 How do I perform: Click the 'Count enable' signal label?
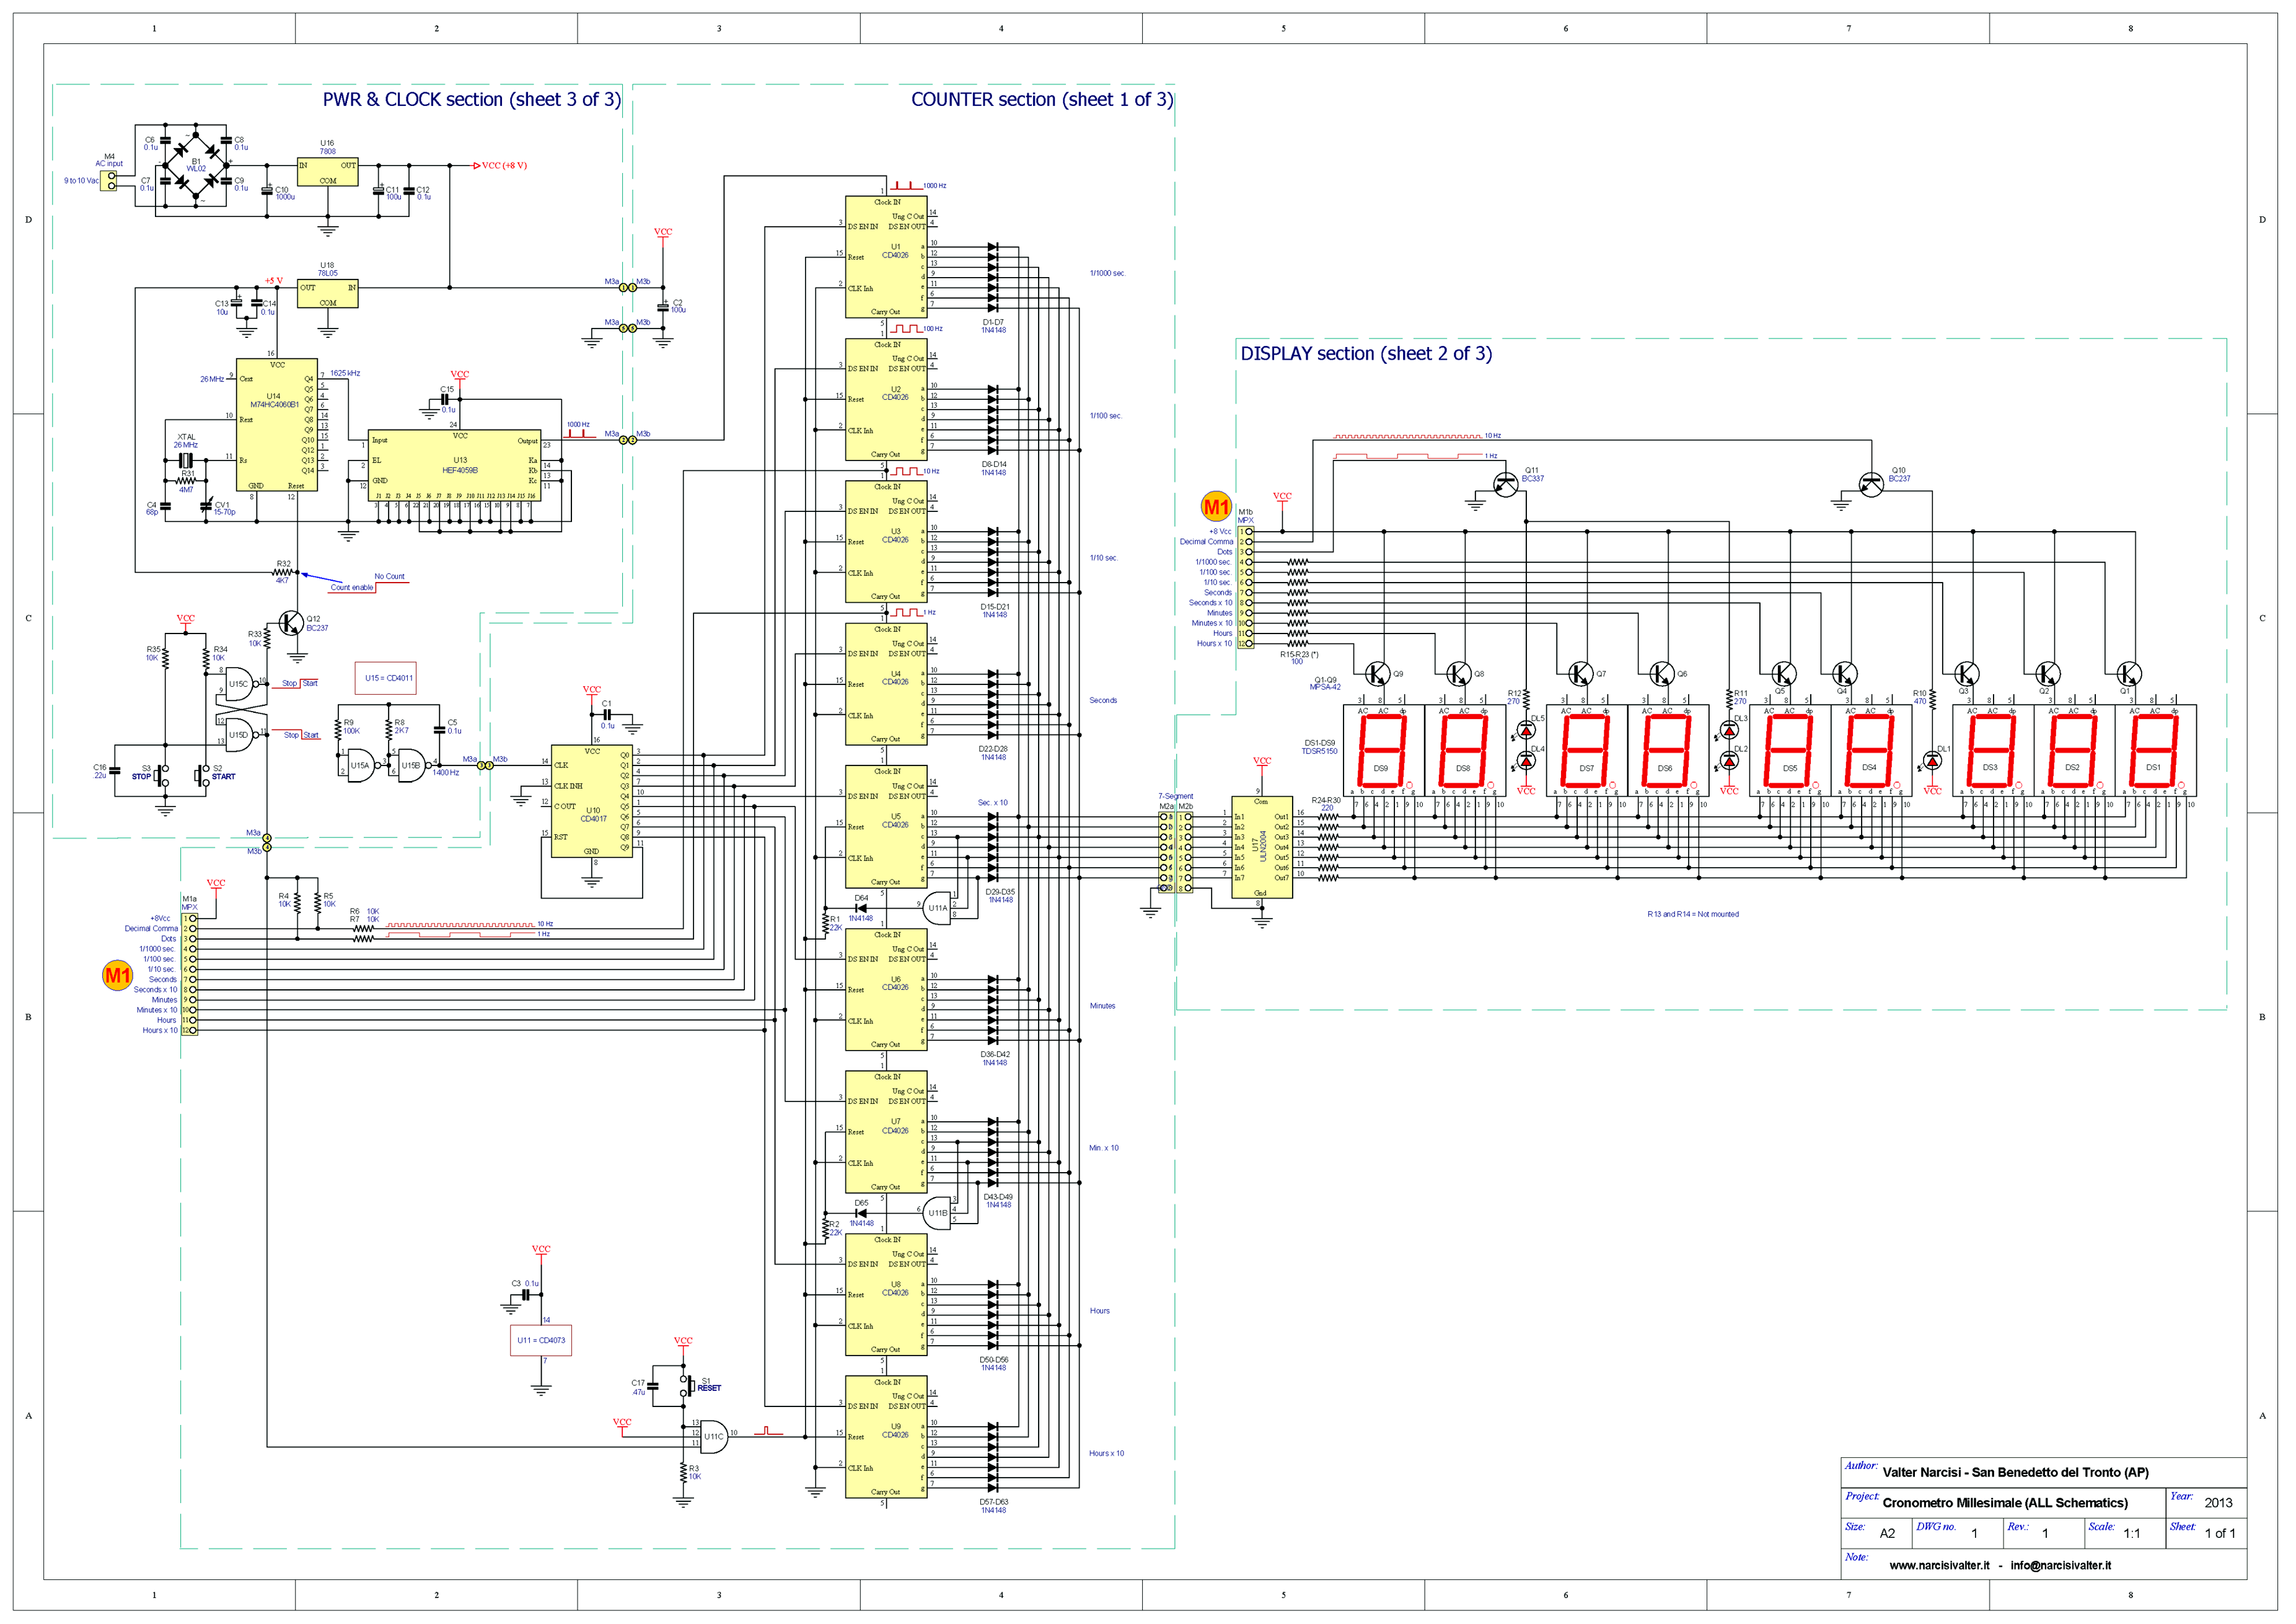click(x=352, y=587)
